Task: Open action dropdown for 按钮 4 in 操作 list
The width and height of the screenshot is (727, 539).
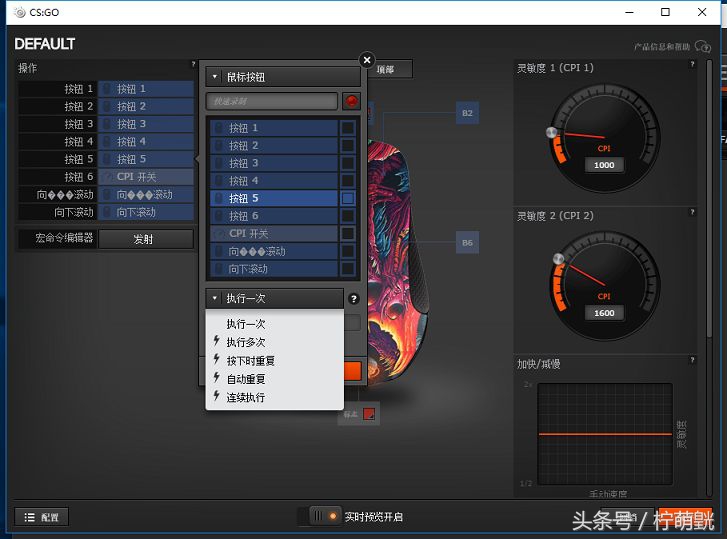Action: pos(146,141)
